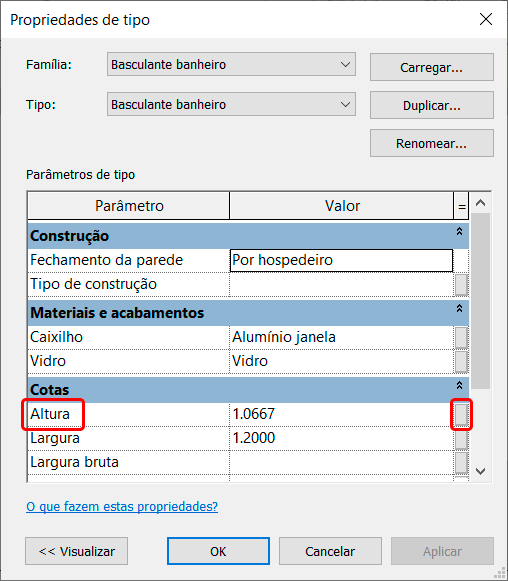
Task: Click the equals column header
Action: [461, 206]
